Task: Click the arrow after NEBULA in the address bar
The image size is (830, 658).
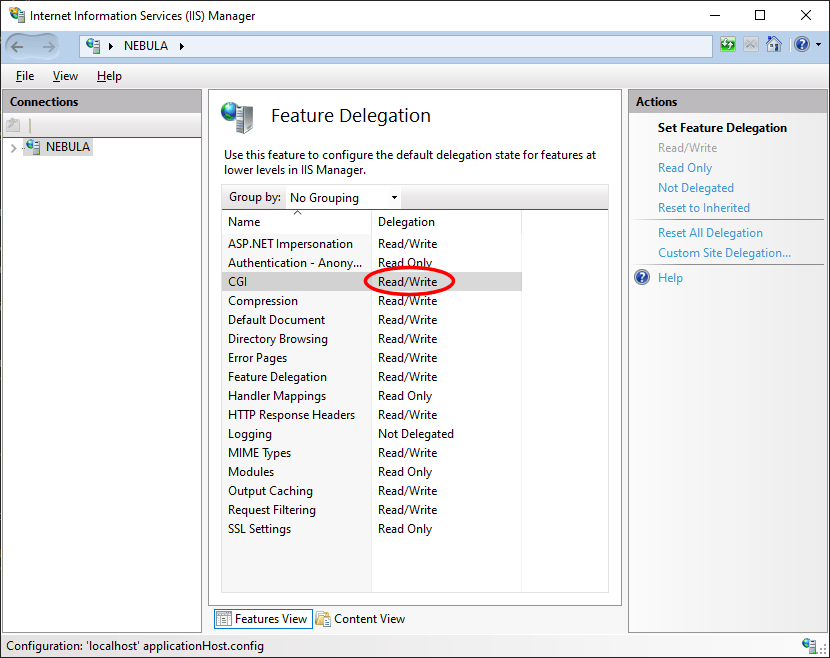Action: click(x=182, y=46)
